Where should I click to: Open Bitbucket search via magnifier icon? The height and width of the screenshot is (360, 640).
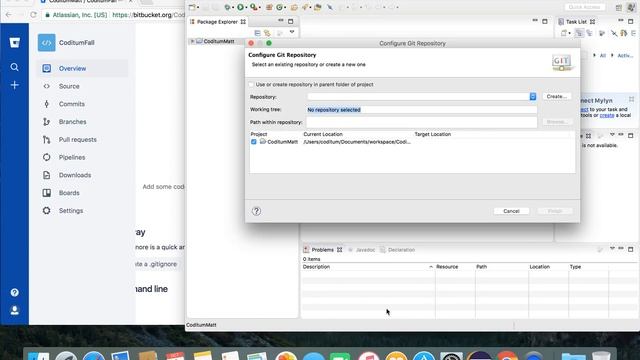(14, 67)
